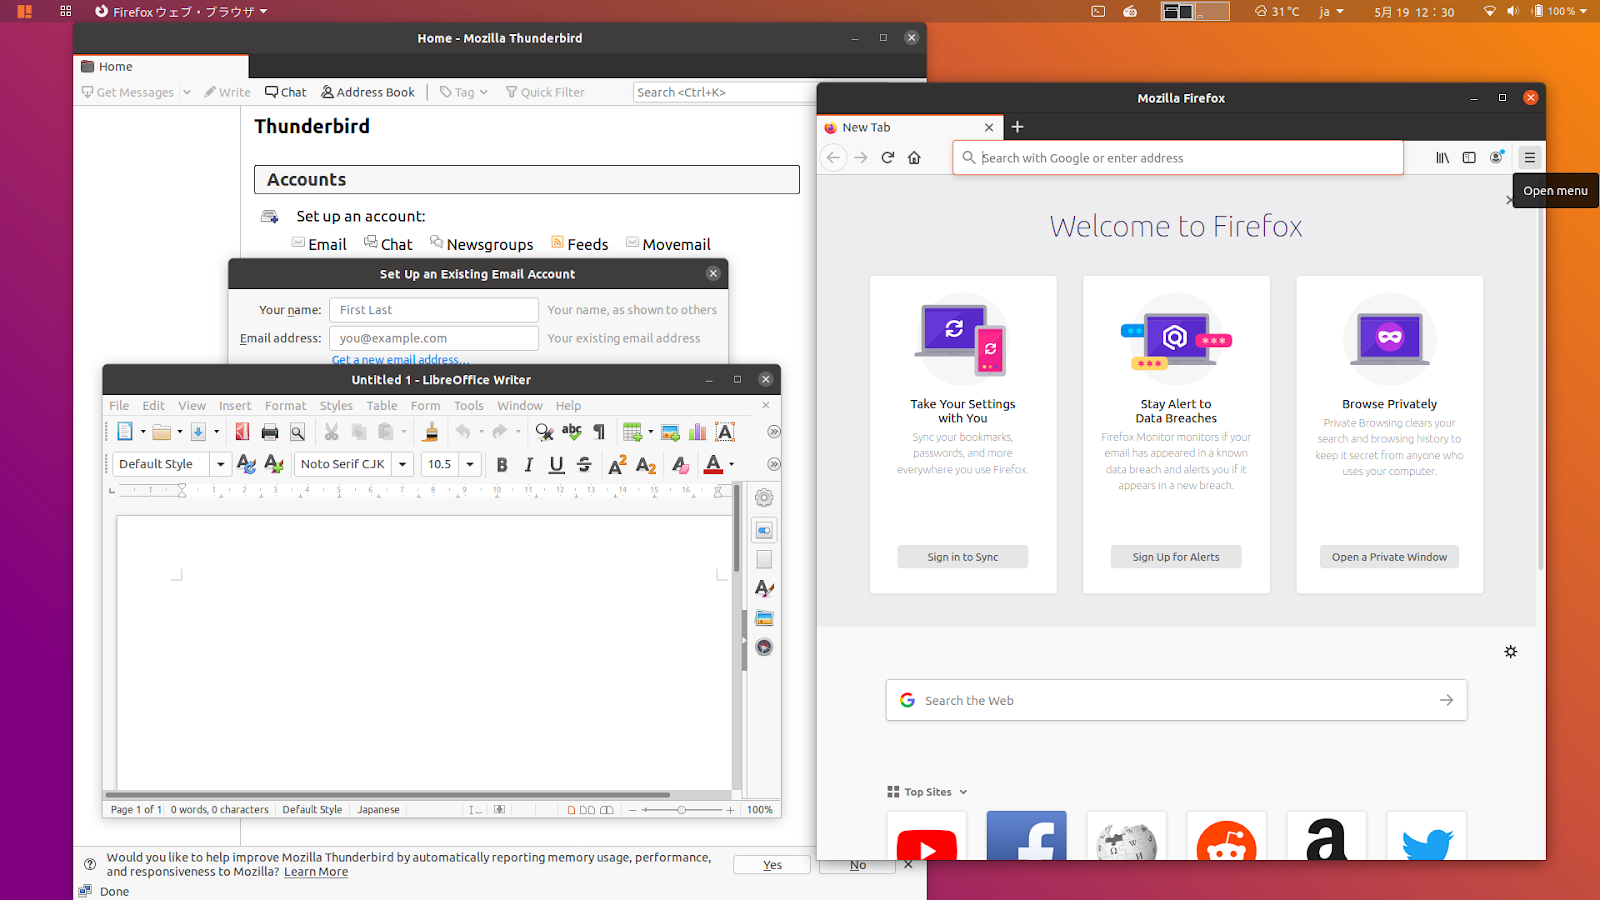Open Navigator deck in Writer sidebar
The image size is (1600, 900).
pyautogui.click(x=764, y=647)
